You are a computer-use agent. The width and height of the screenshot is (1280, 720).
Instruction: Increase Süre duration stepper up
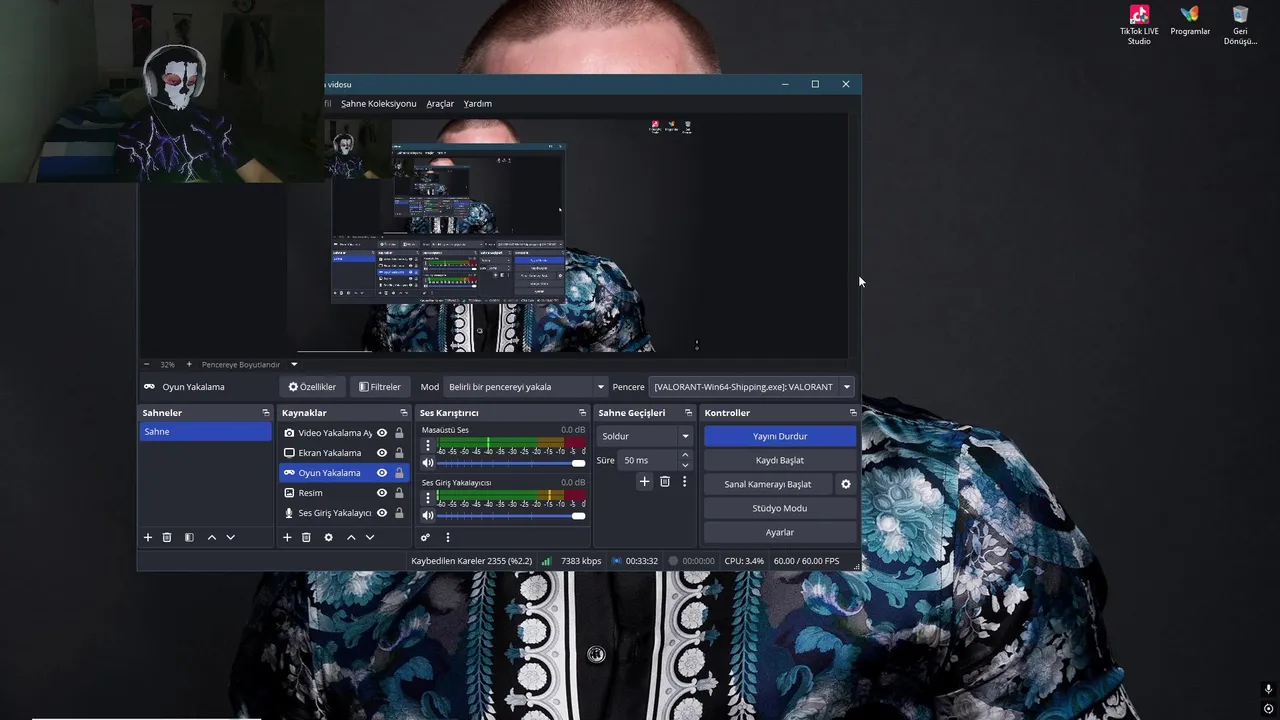click(x=685, y=455)
